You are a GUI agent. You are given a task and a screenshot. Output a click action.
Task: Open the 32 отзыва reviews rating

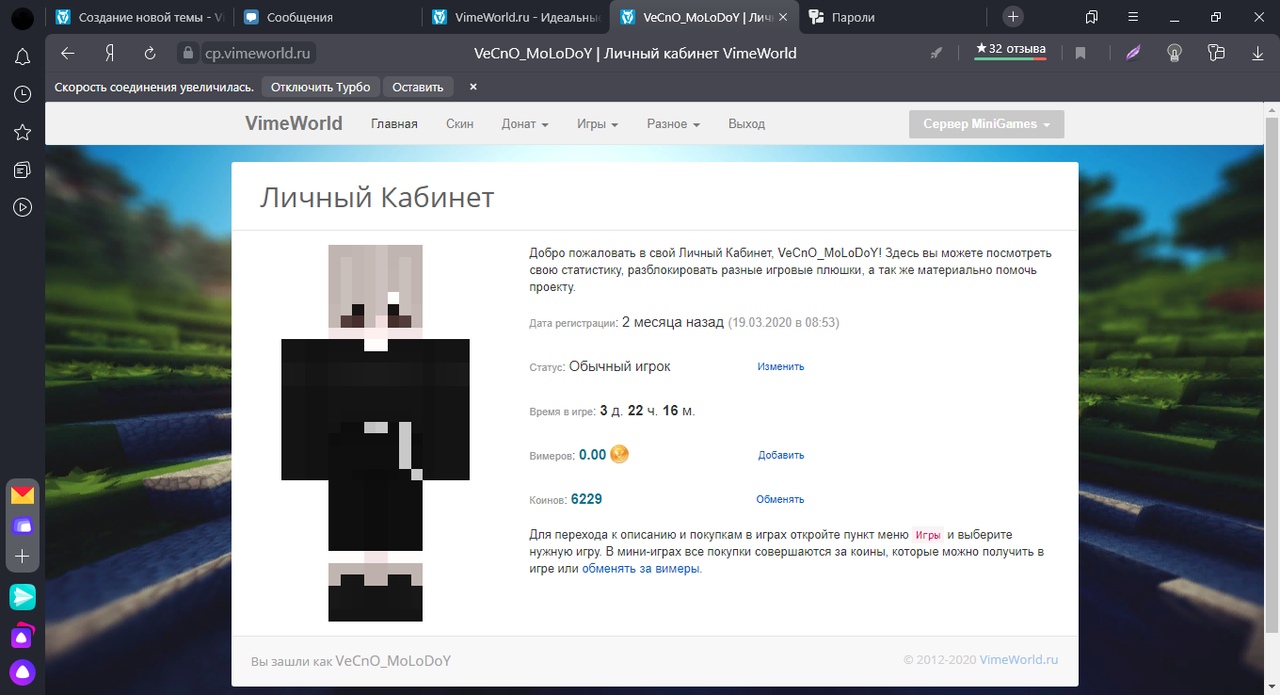[1011, 52]
